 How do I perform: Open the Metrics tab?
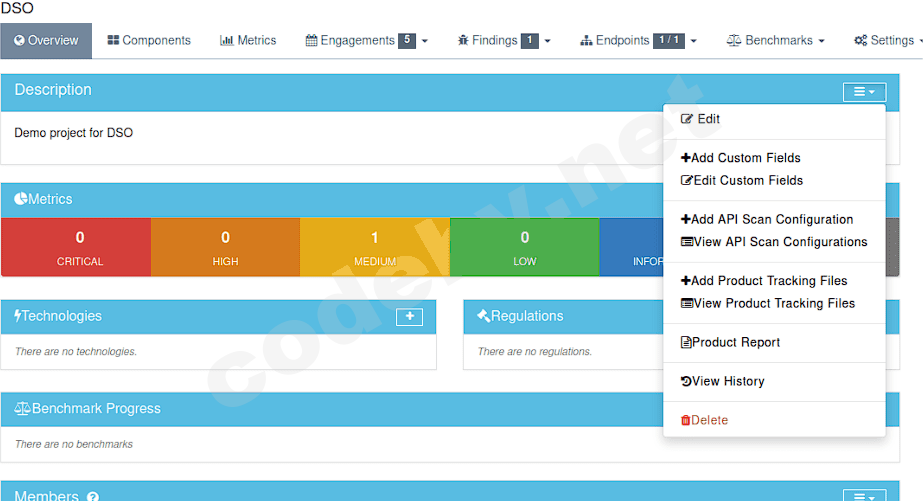click(248, 41)
